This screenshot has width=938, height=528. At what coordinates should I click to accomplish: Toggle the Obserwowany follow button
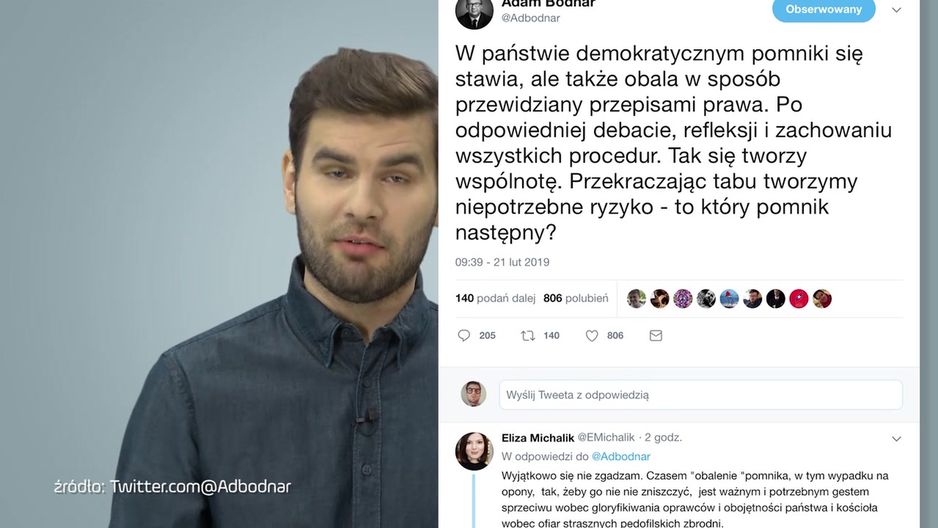(824, 10)
